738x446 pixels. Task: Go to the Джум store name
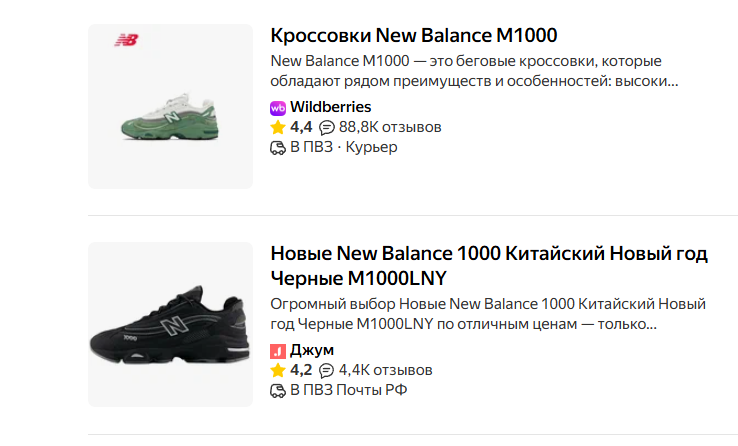click(x=312, y=350)
